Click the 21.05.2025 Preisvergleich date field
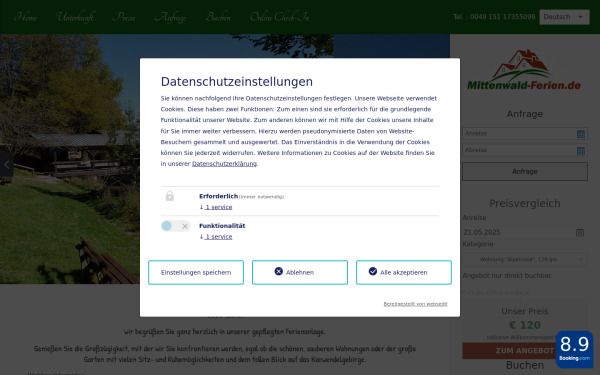Image resolution: width=600 pixels, height=375 pixels. click(x=525, y=232)
